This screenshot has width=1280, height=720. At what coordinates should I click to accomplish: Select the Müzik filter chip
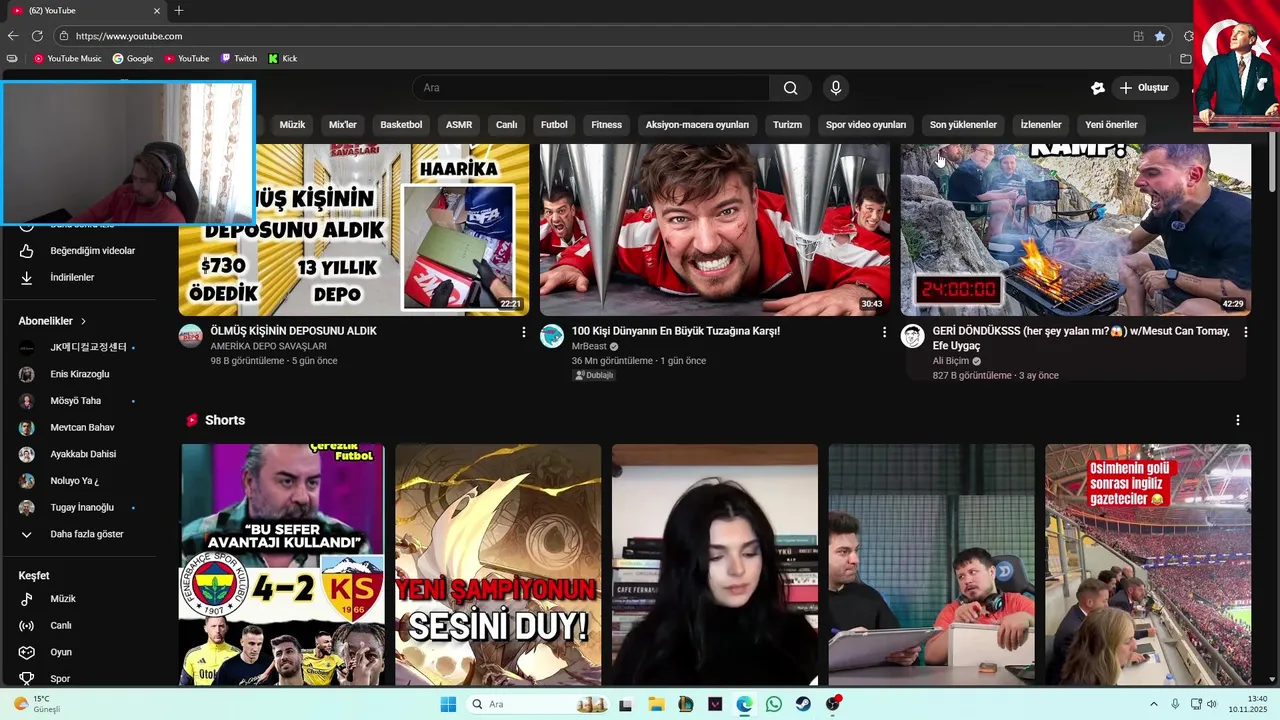pyautogui.click(x=292, y=125)
